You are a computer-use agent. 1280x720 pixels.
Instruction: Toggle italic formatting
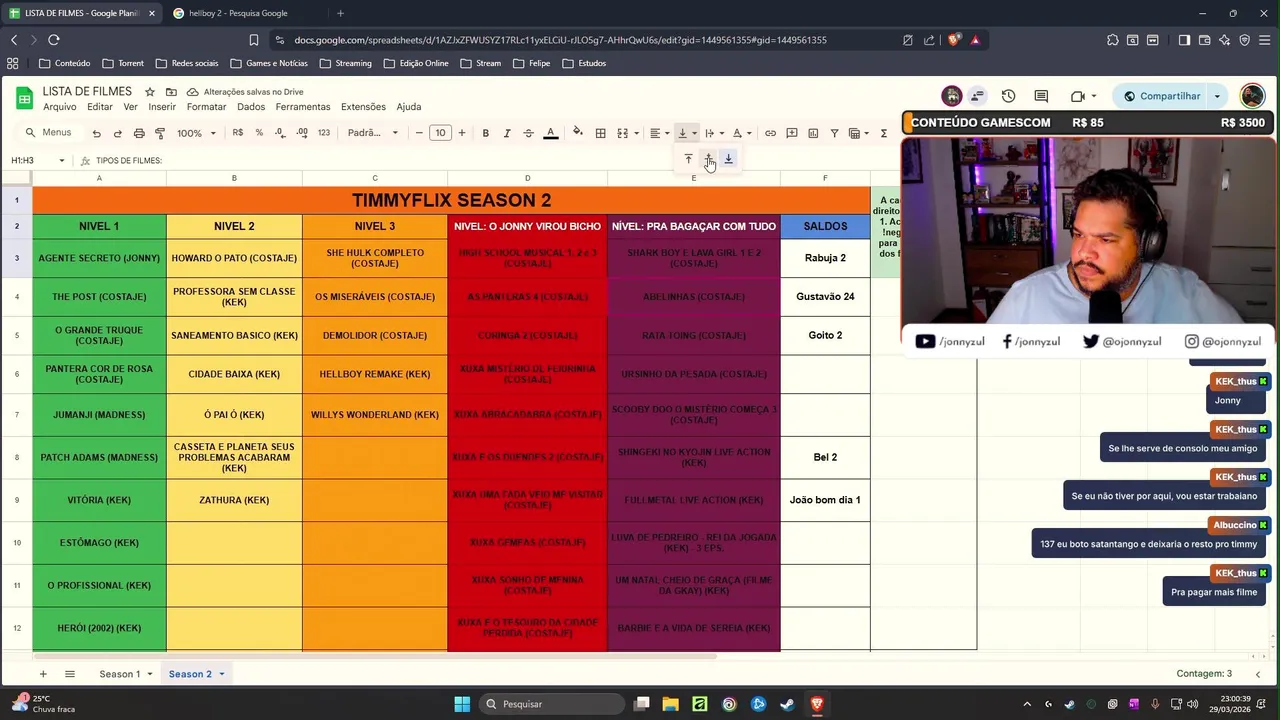(x=507, y=133)
